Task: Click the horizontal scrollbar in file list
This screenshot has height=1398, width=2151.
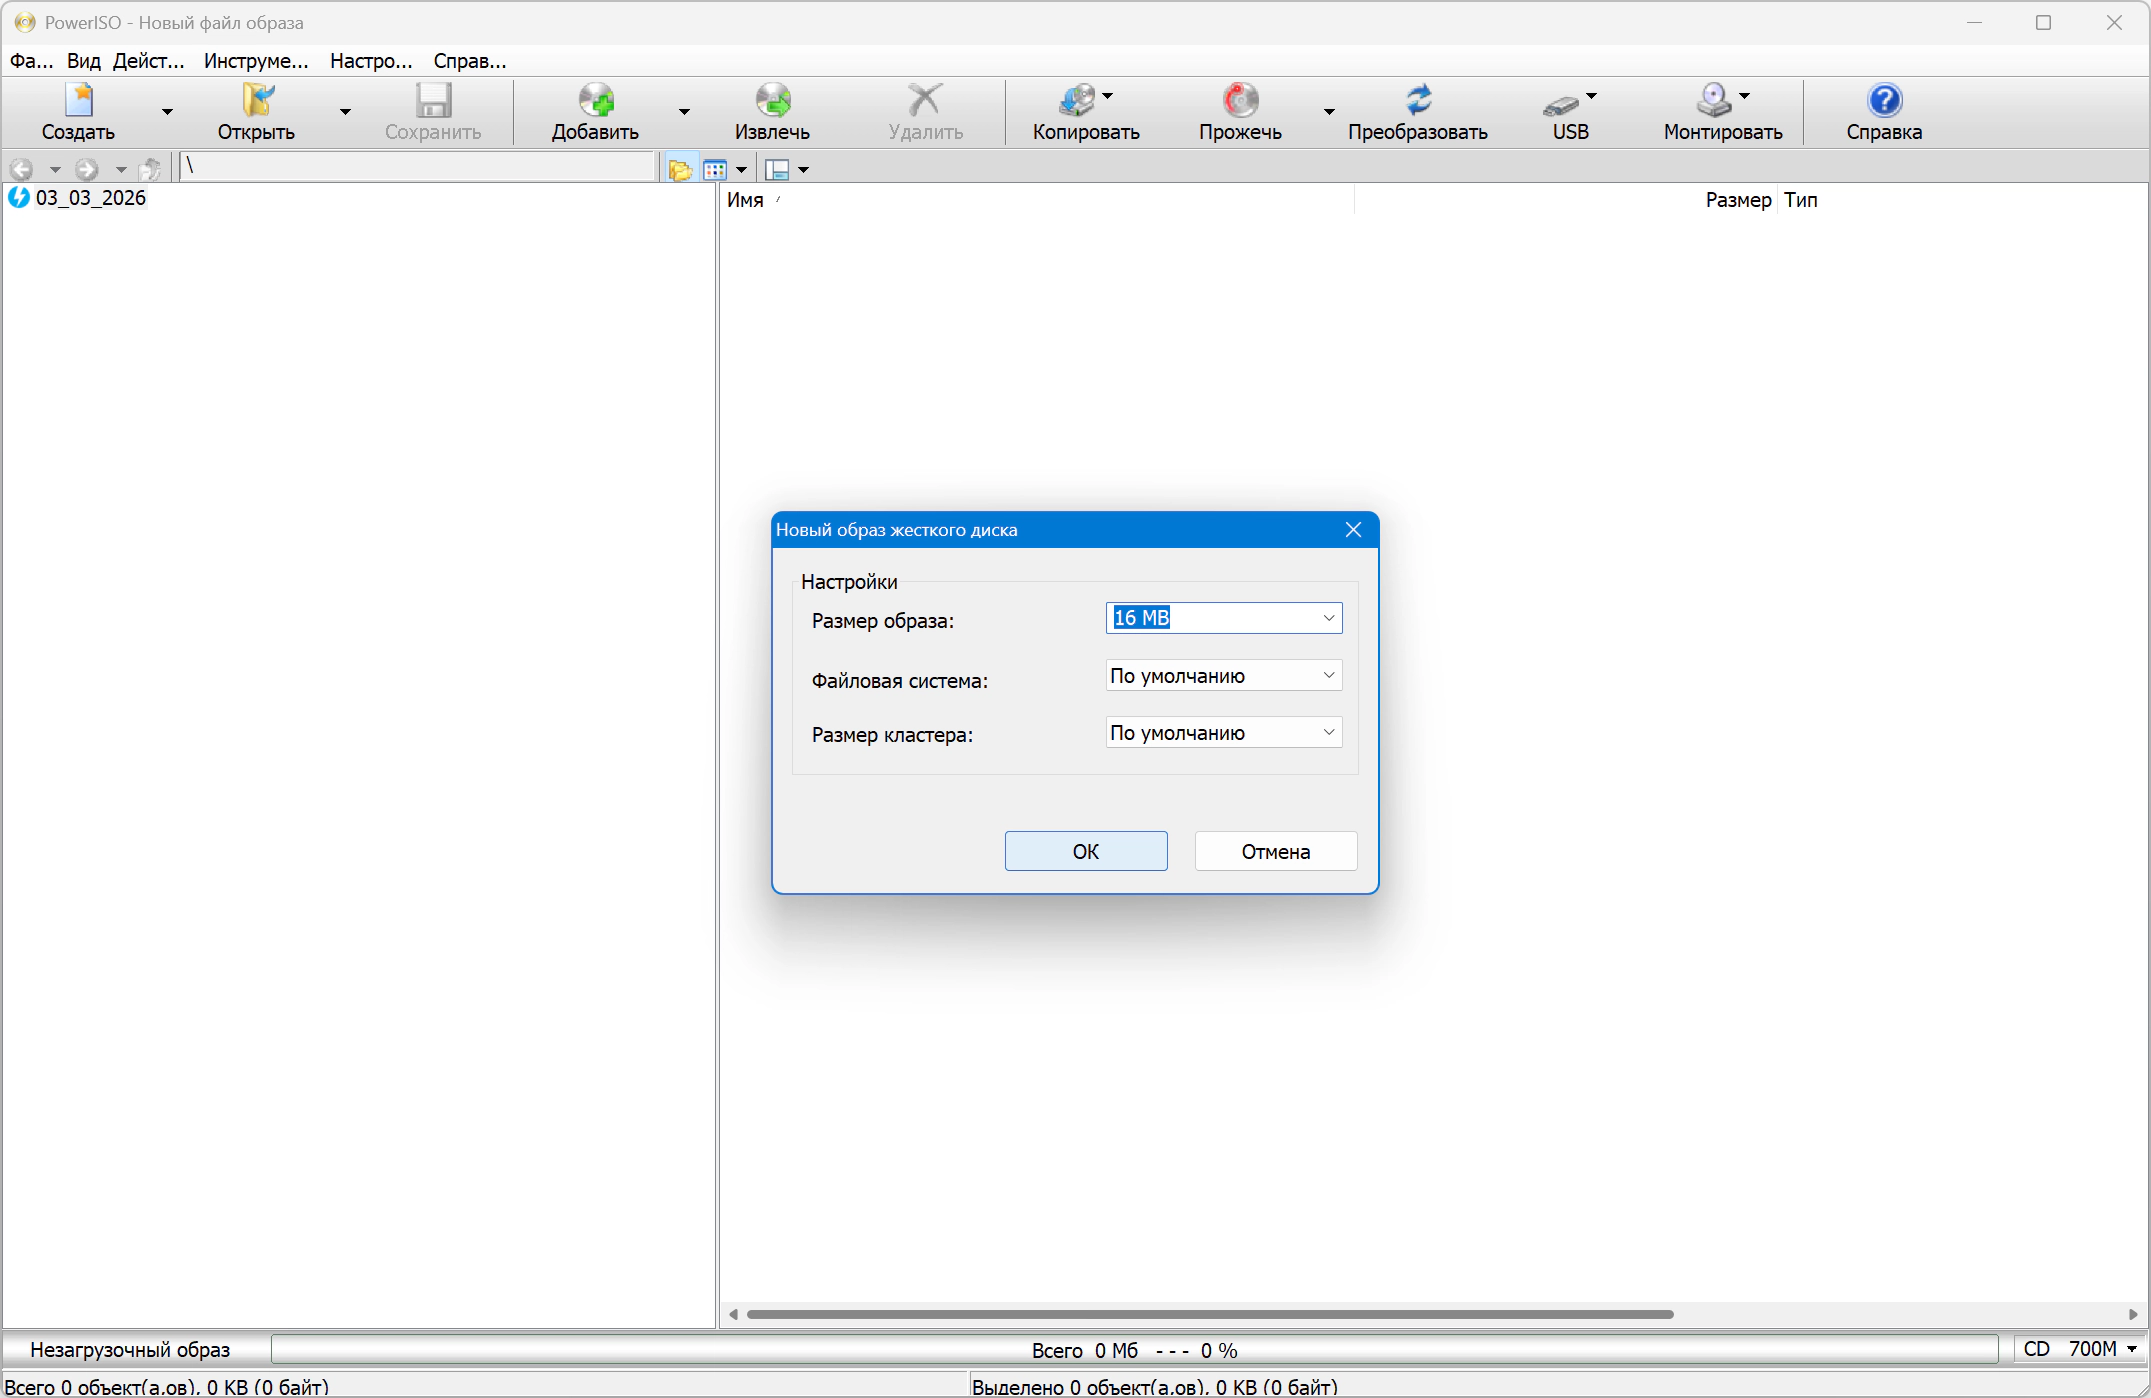Action: 1210,1314
